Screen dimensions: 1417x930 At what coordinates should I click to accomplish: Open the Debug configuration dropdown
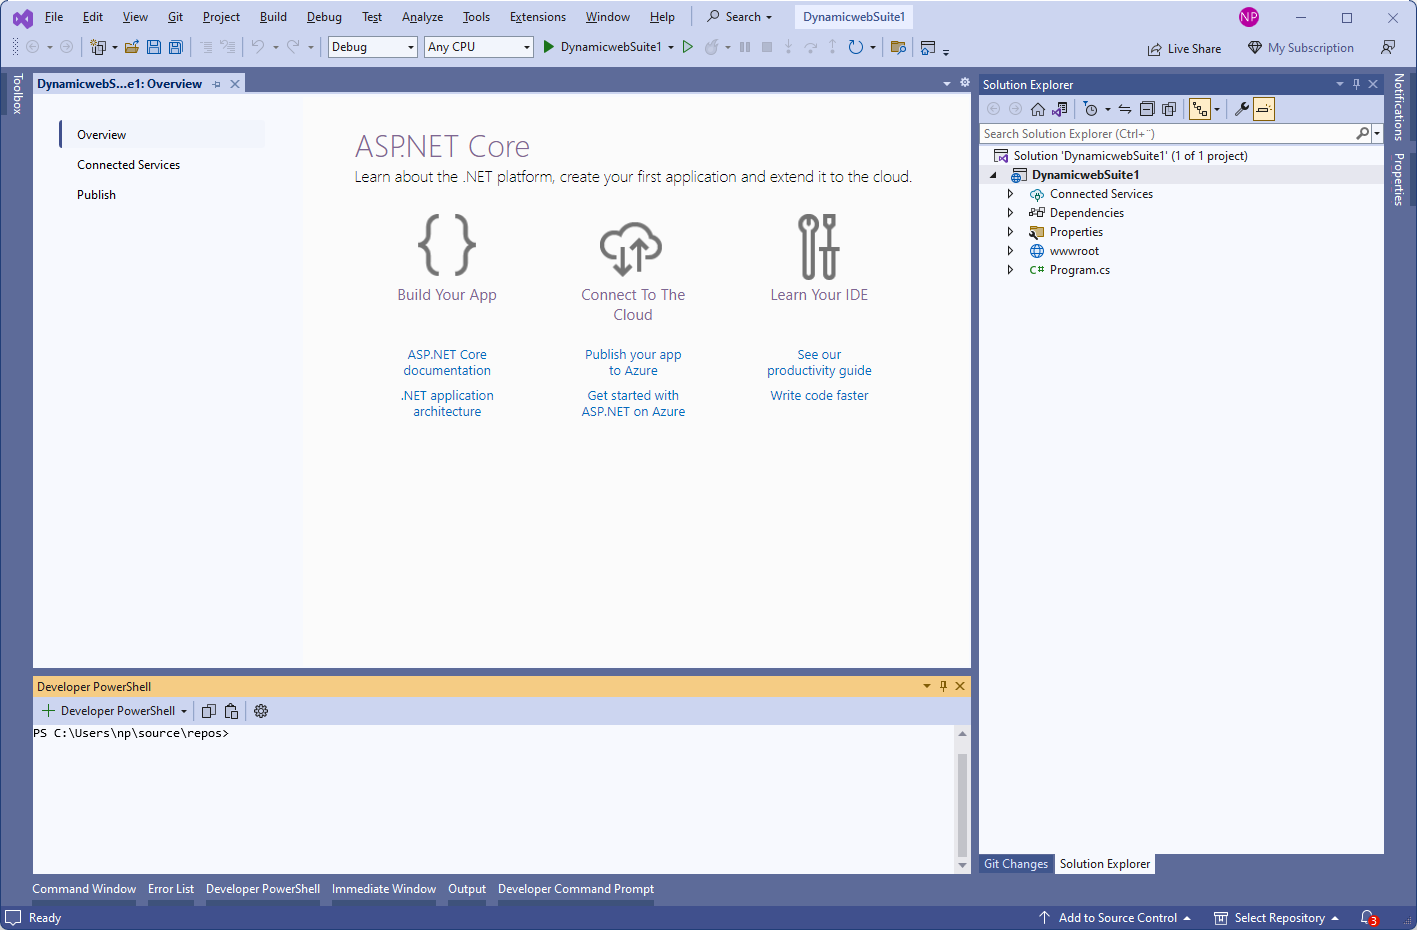point(373,47)
